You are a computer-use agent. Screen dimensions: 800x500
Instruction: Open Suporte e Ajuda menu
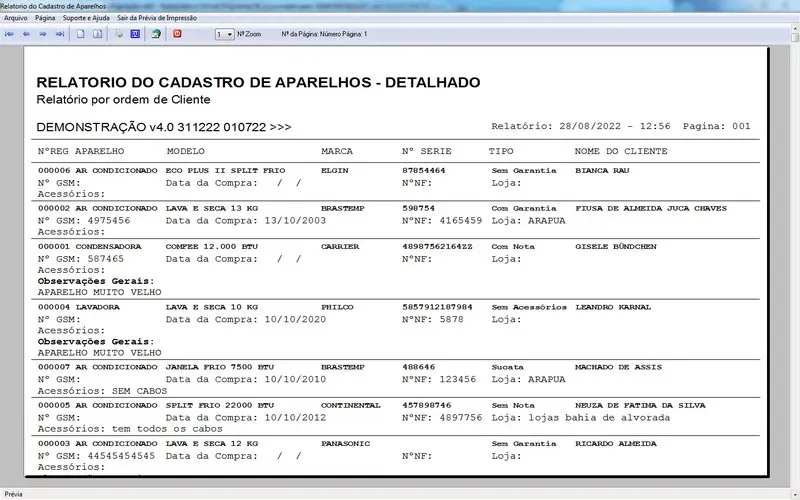click(x=86, y=18)
